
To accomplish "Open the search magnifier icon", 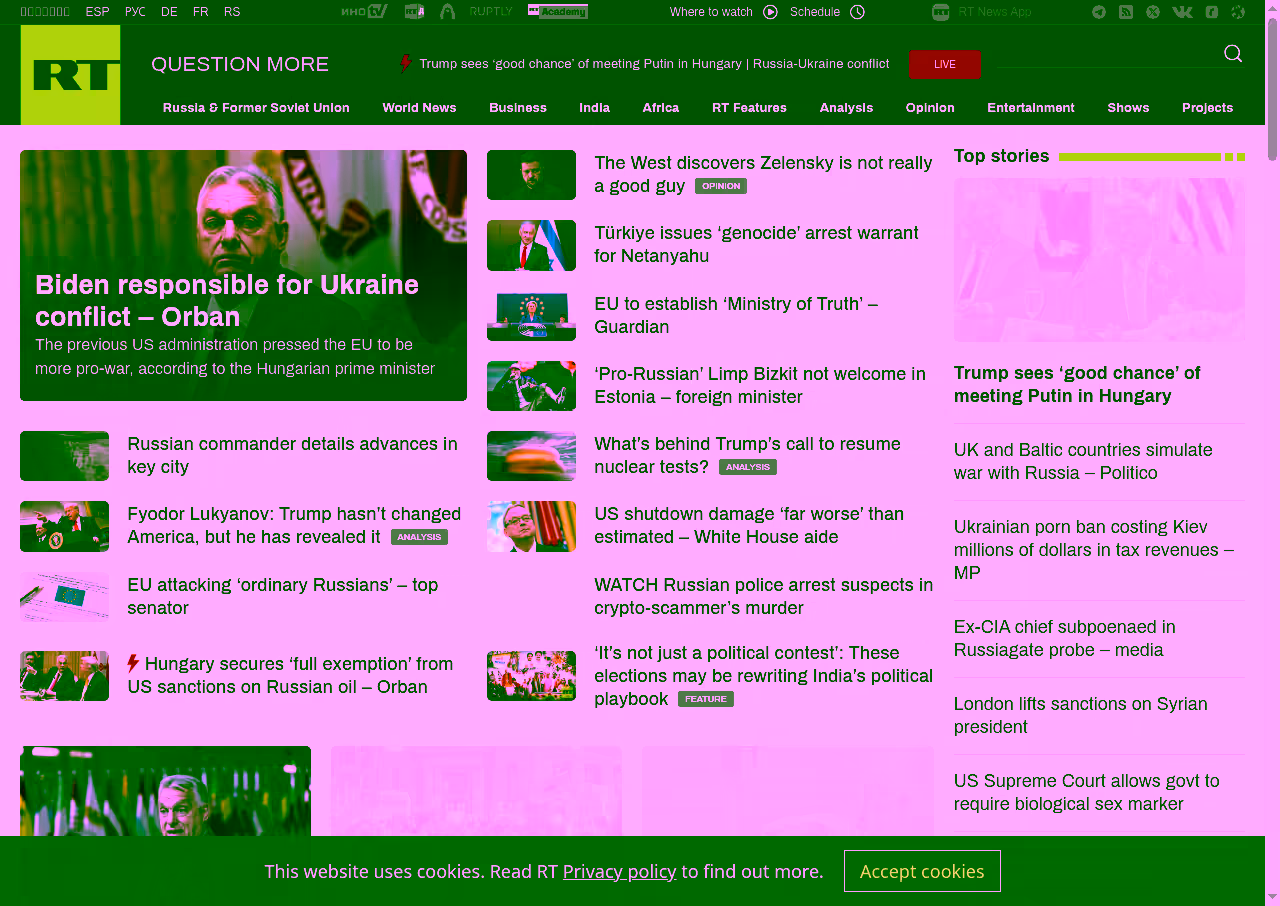I will pyautogui.click(x=1233, y=54).
